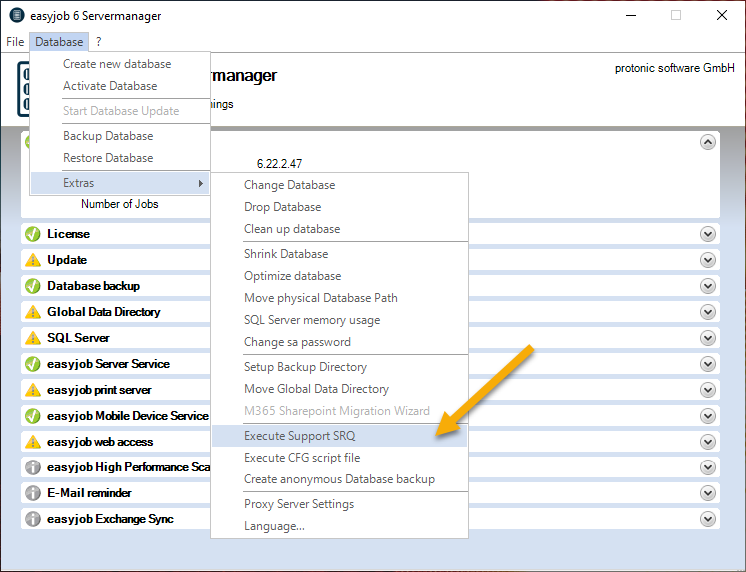Screen dimensions: 746x572
Task: Choose Backup Database from the Database menu
Action: tap(108, 136)
